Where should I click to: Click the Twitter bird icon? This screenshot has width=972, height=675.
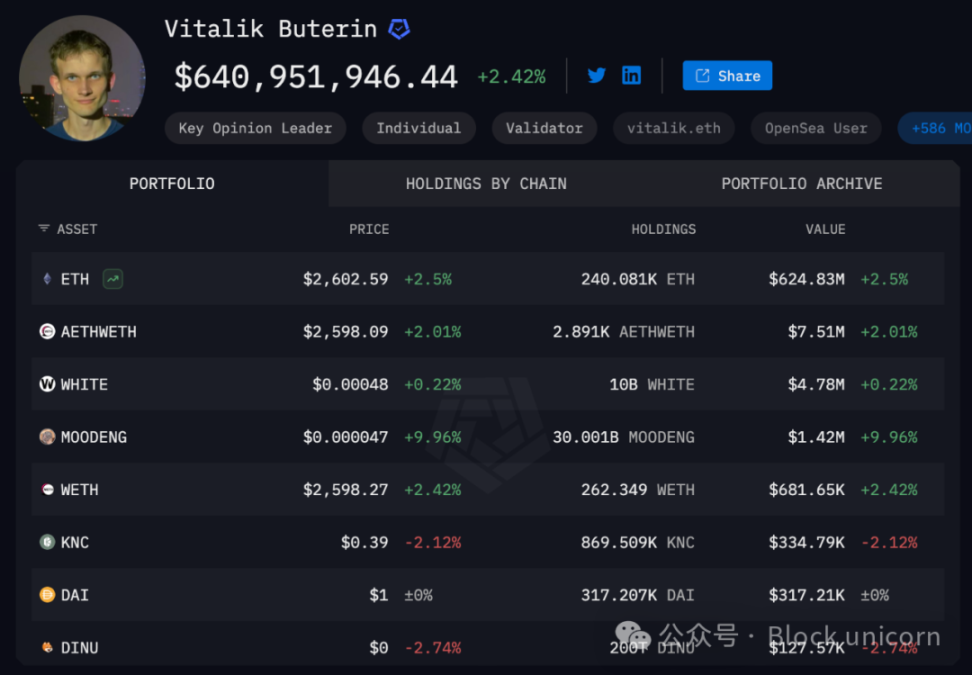[597, 76]
